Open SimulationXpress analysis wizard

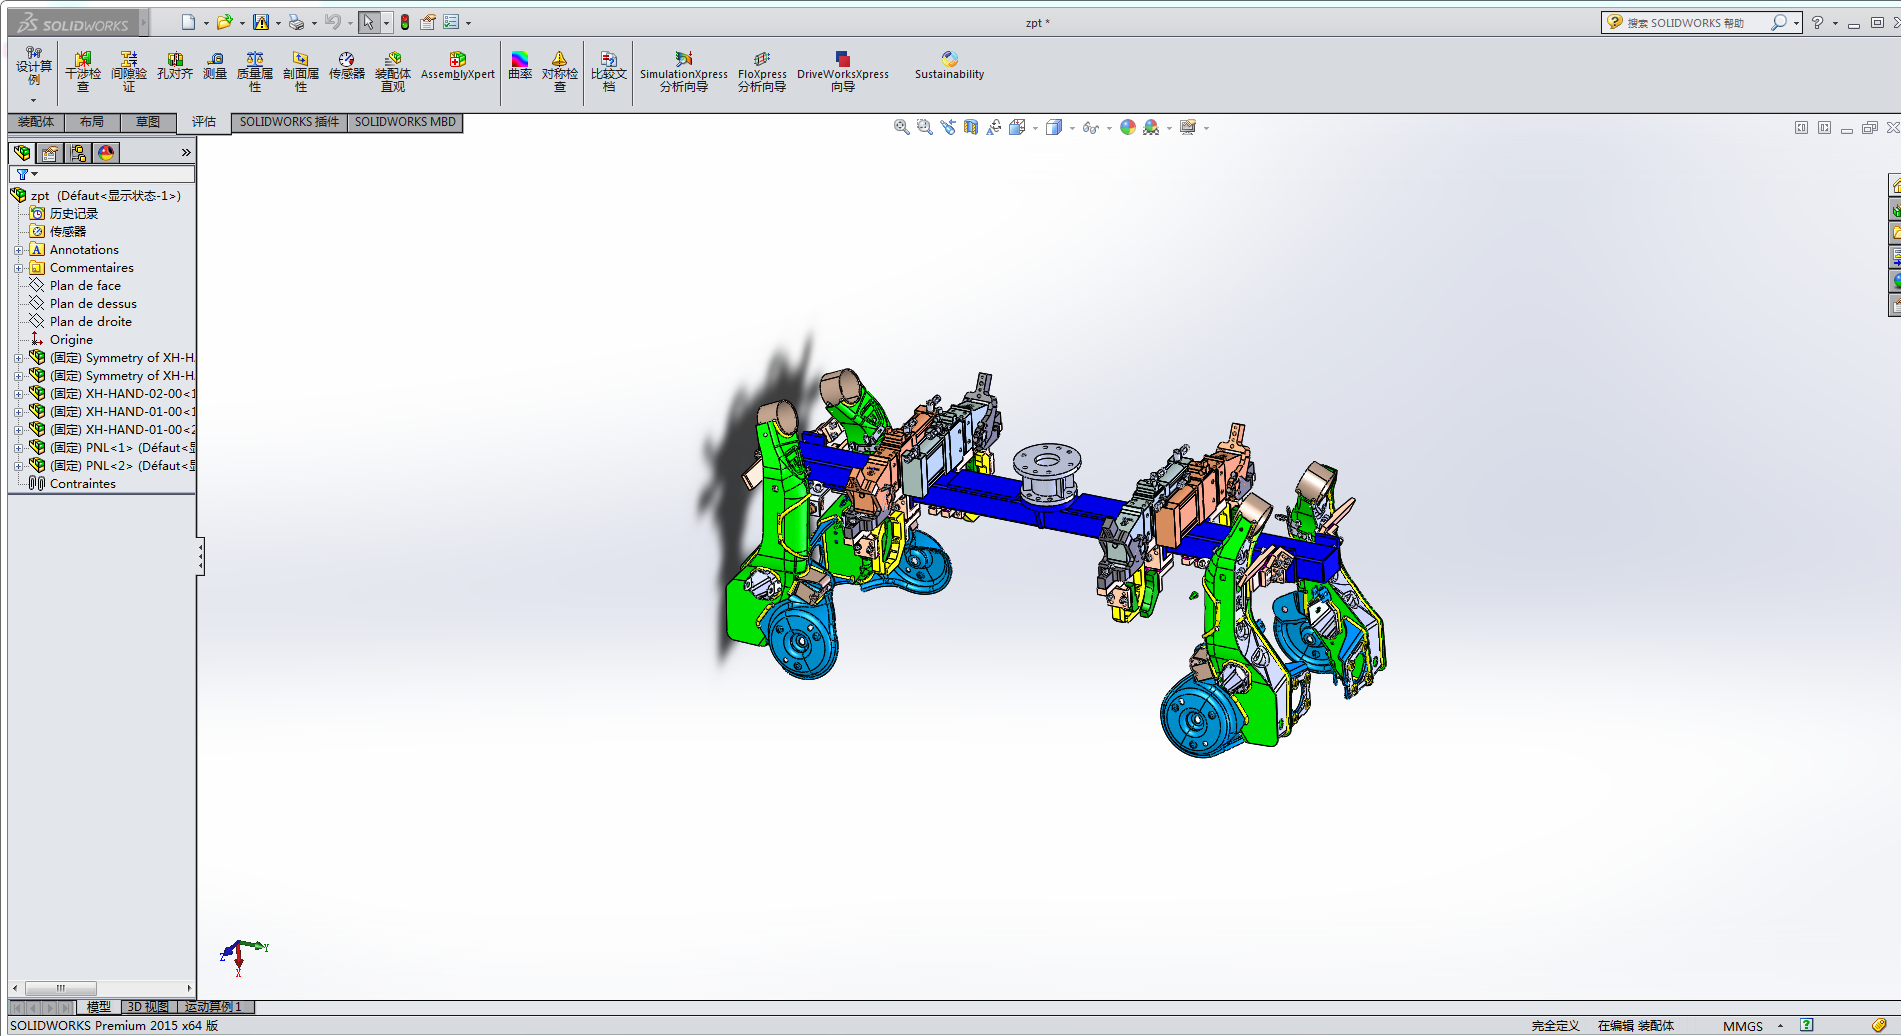click(684, 72)
